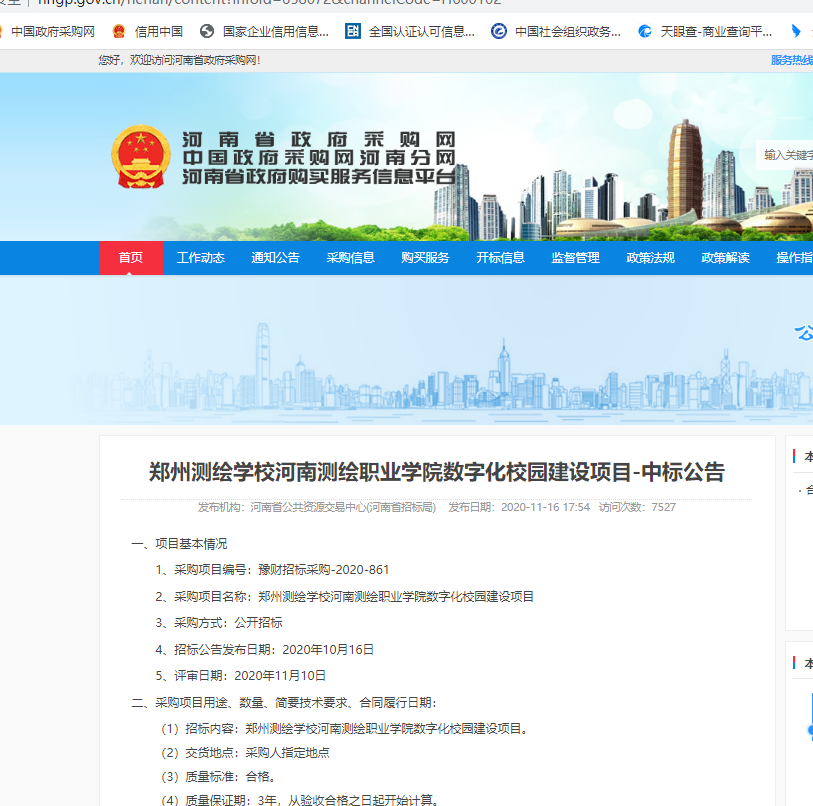Open the 全国认证认可信息 bookmark label
Viewport: 813px width, 806px height.
[x=422, y=32]
